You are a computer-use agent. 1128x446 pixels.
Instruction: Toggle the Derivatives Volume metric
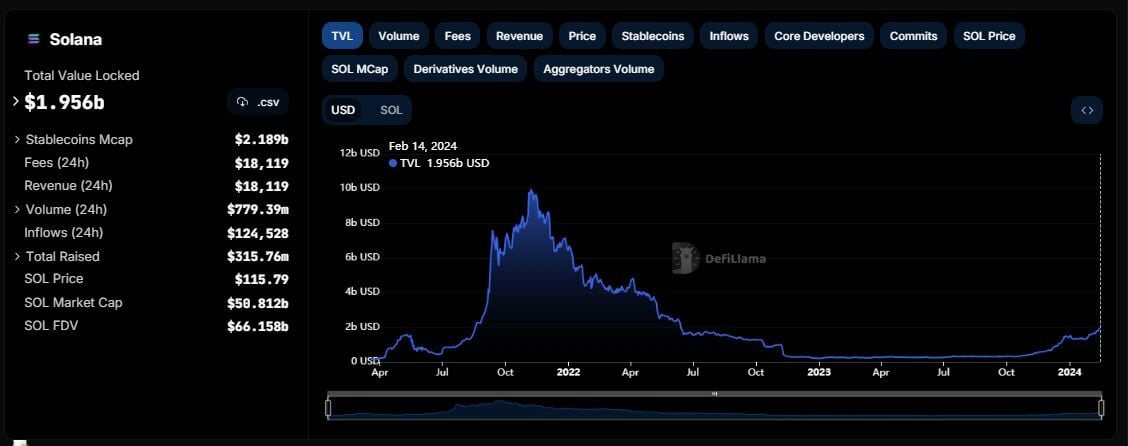click(x=465, y=69)
